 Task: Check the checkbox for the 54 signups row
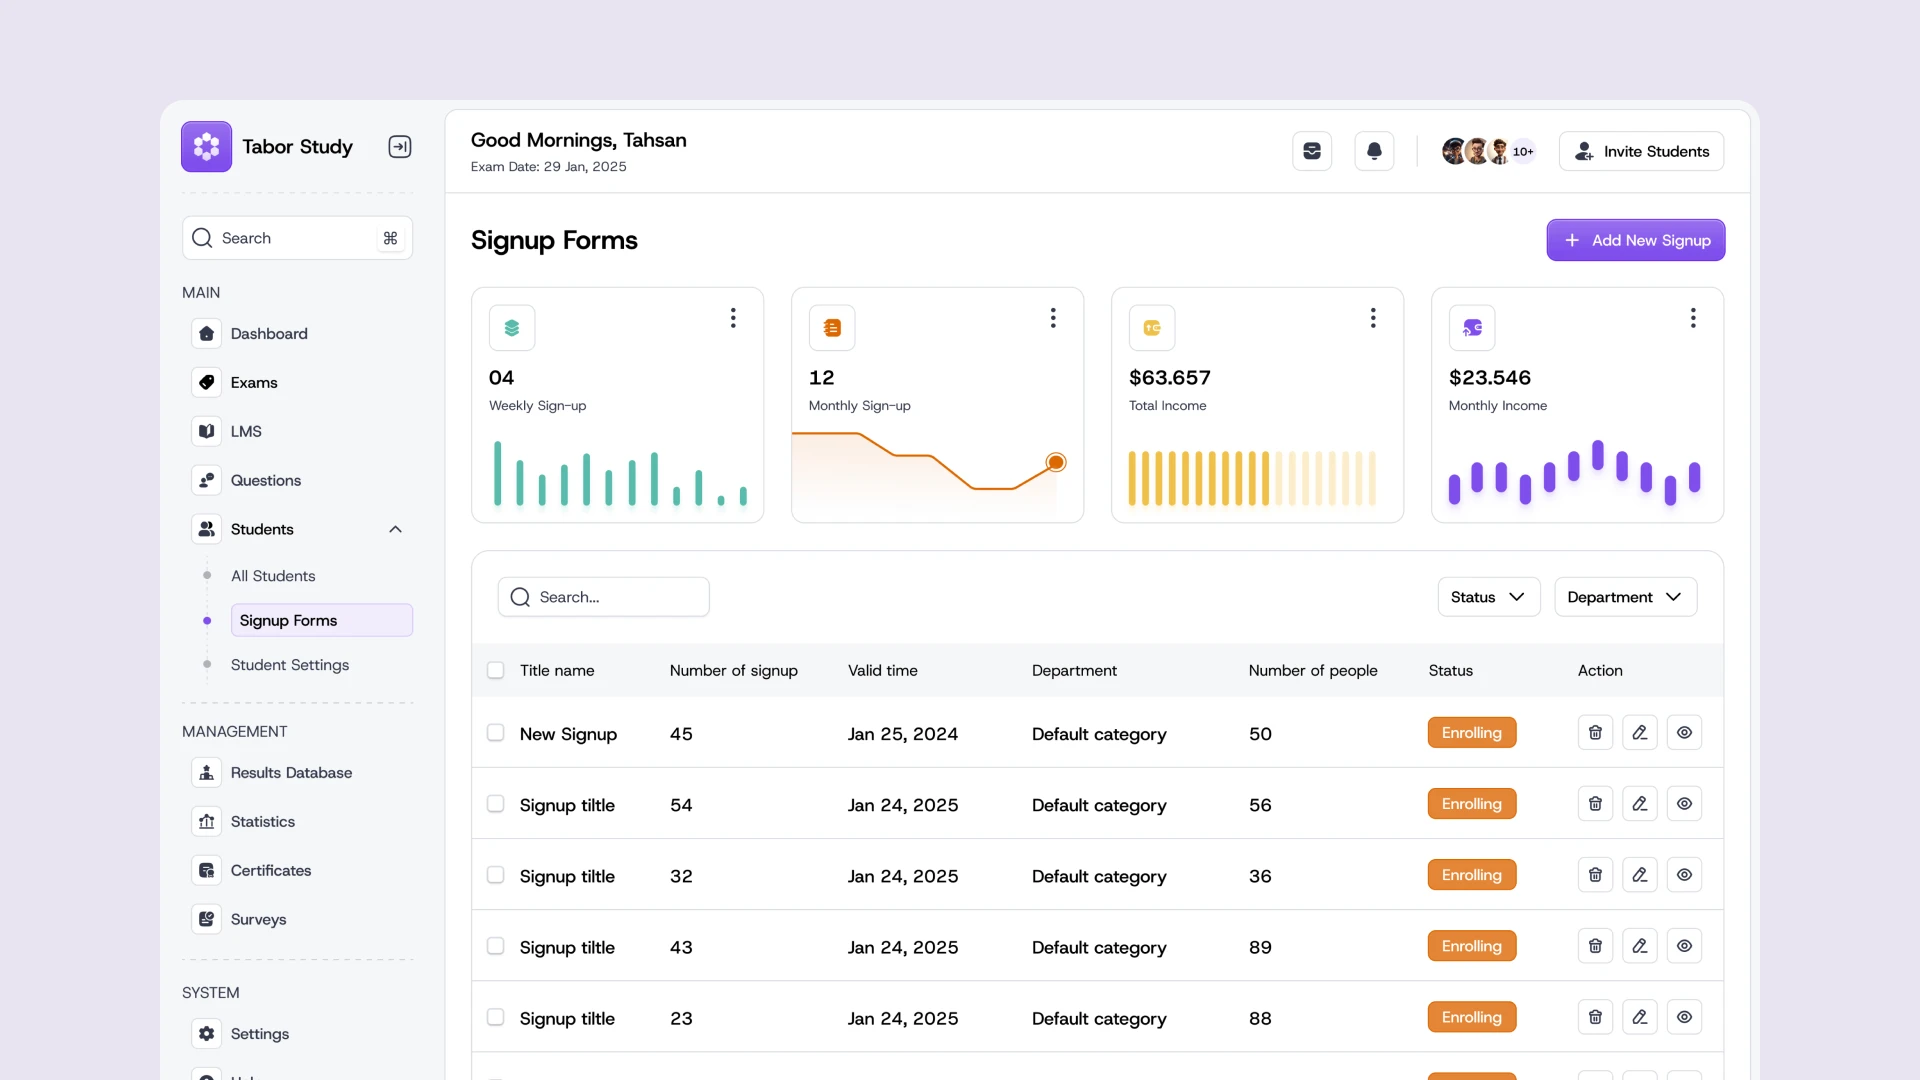(x=495, y=804)
